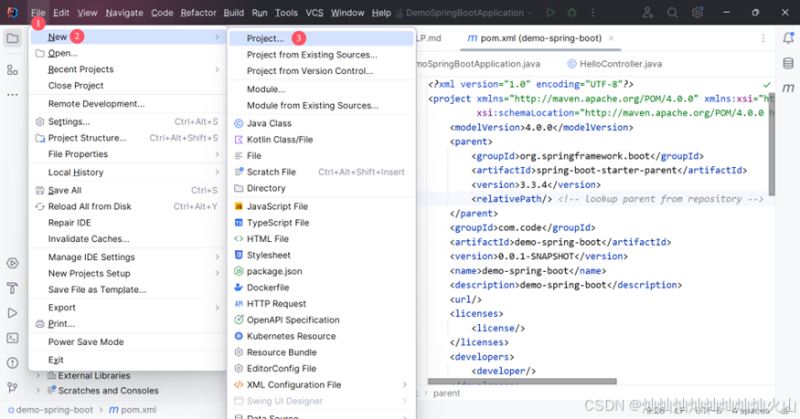This screenshot has width=800, height=419.
Task: Open the Build hammer tool window icon
Action: (x=12, y=288)
